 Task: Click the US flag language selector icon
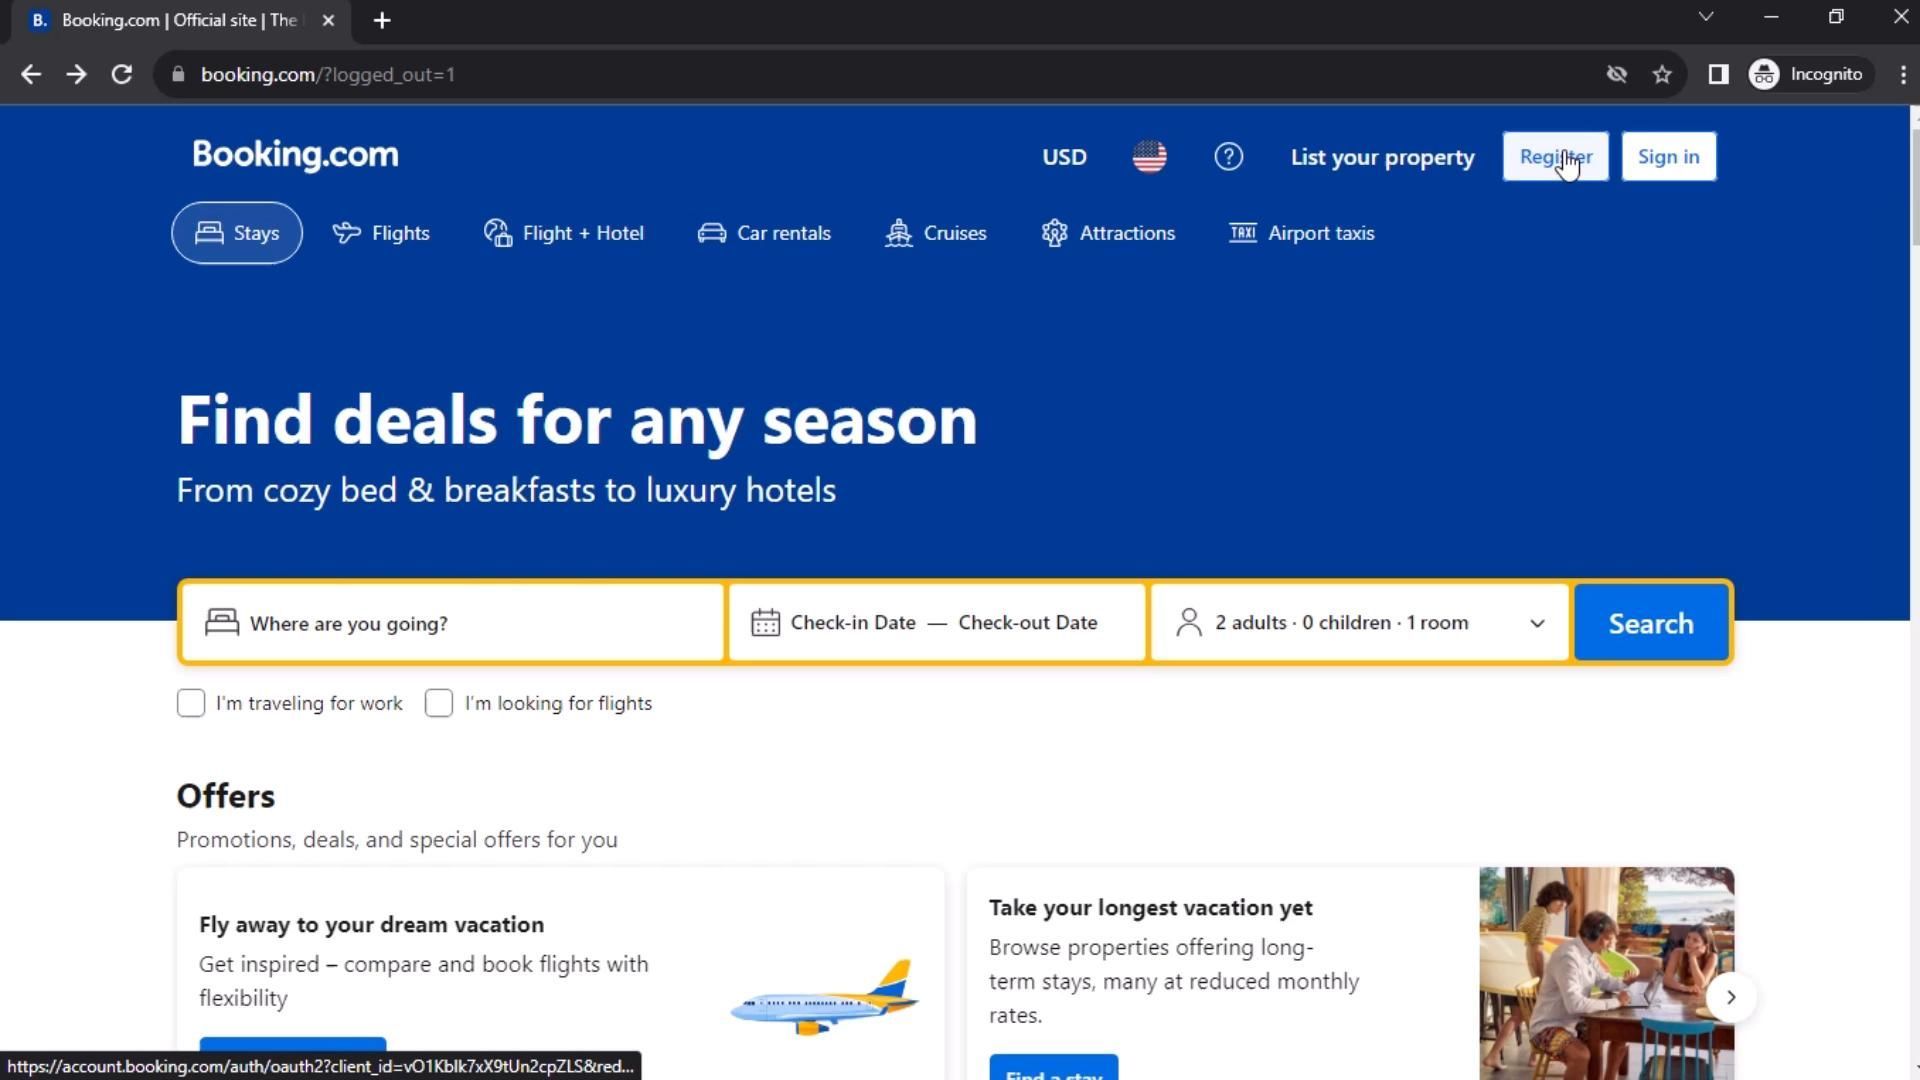pos(1149,157)
